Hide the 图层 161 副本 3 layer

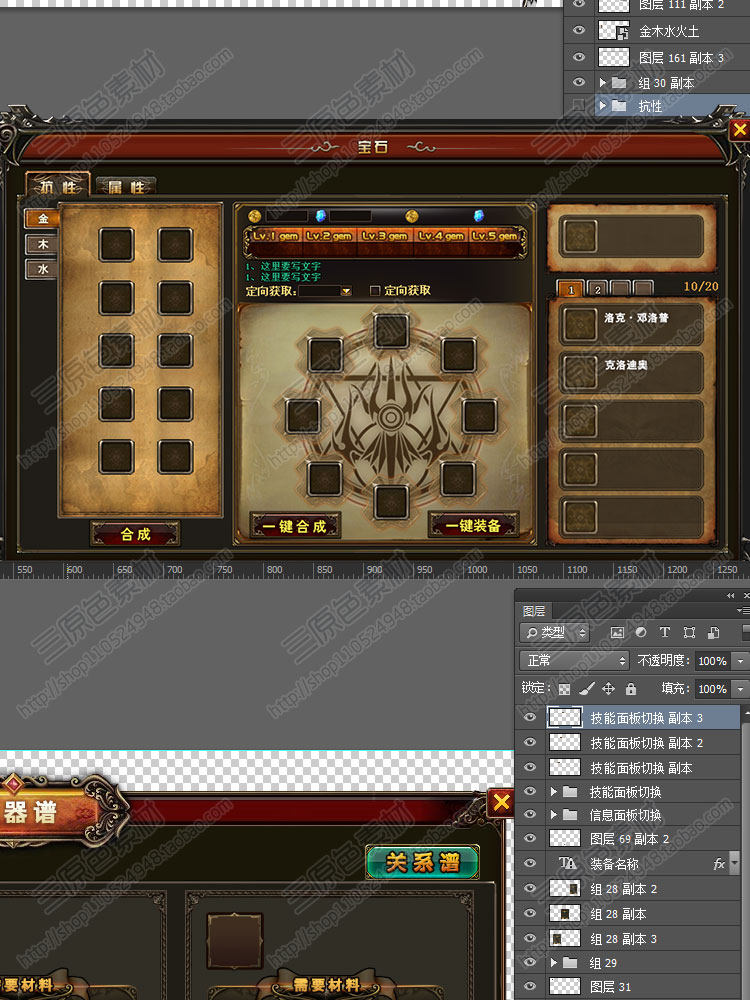click(x=578, y=57)
